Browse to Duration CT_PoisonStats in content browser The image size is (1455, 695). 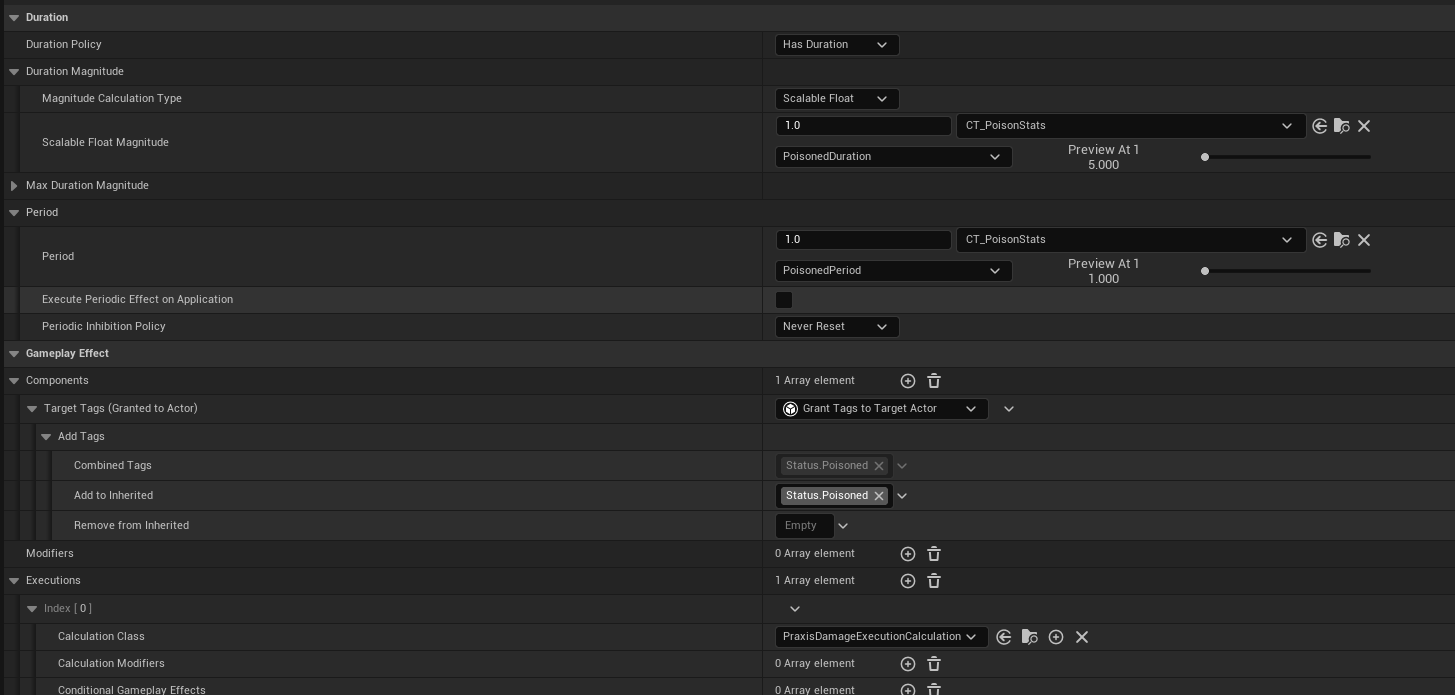coord(1342,126)
